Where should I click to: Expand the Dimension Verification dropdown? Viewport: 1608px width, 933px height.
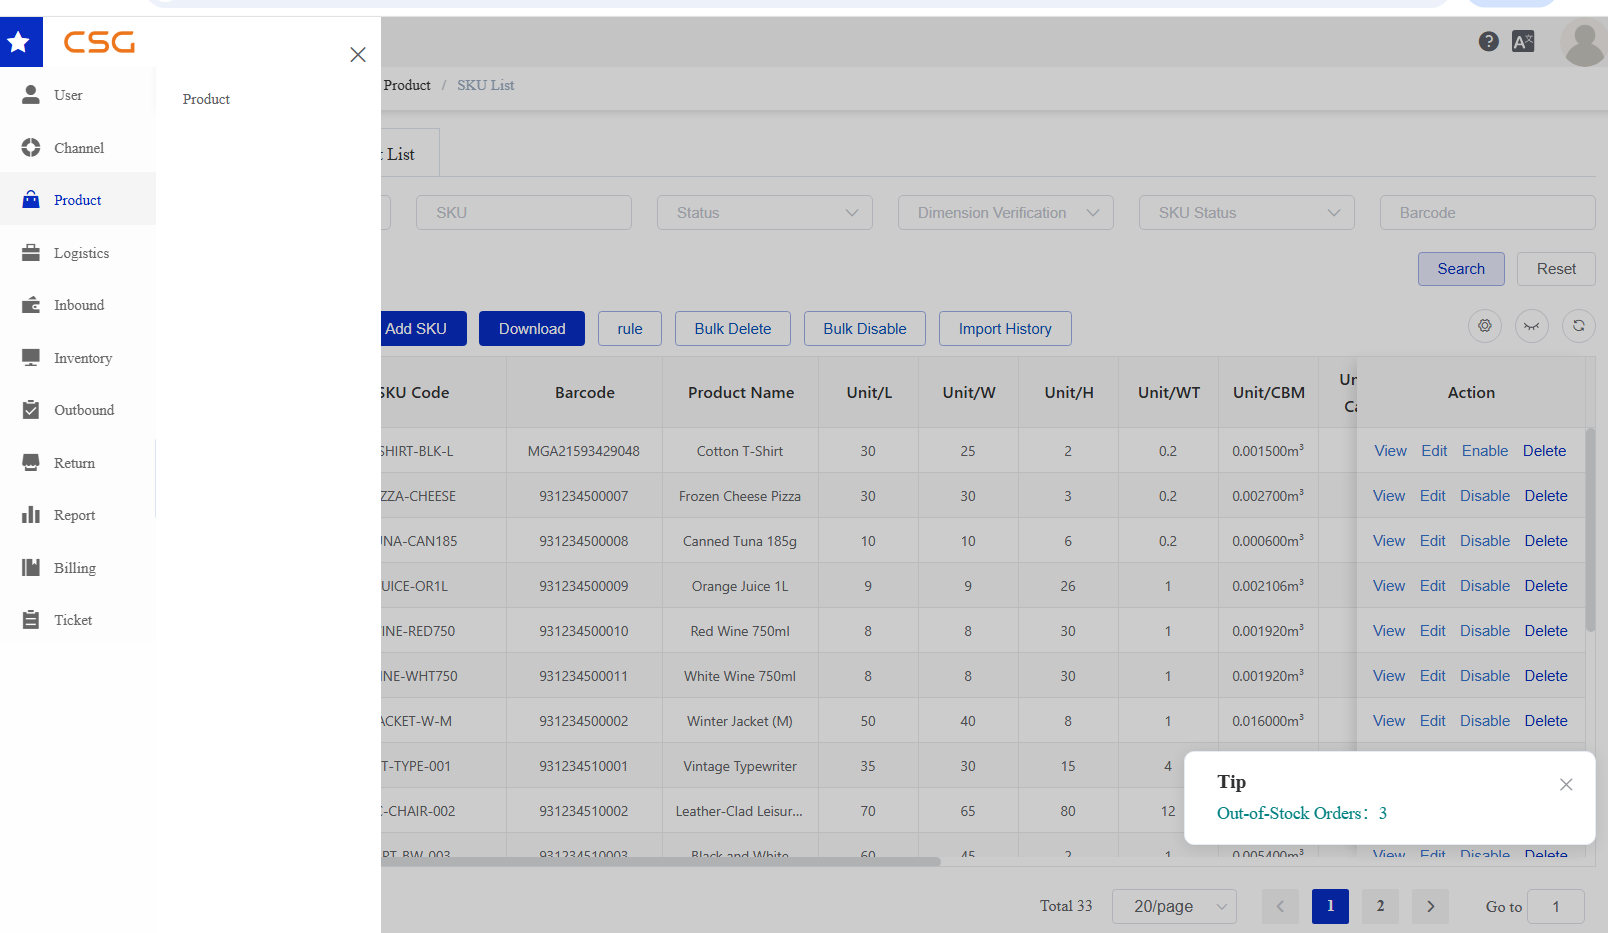click(1006, 213)
